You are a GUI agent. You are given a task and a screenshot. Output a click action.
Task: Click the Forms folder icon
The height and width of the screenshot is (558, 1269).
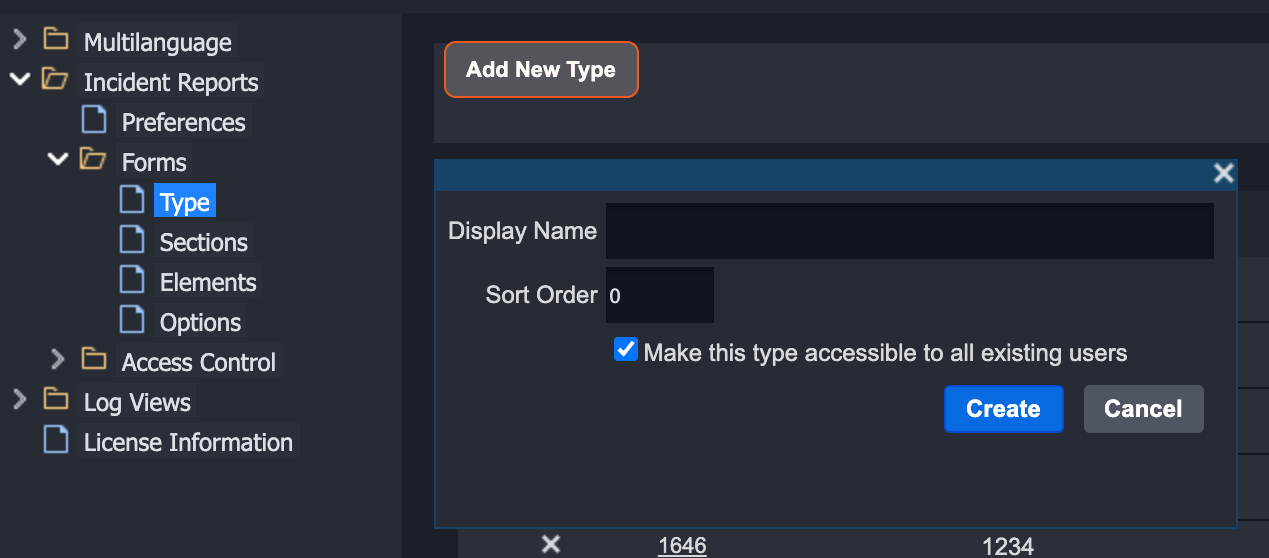pos(94,160)
